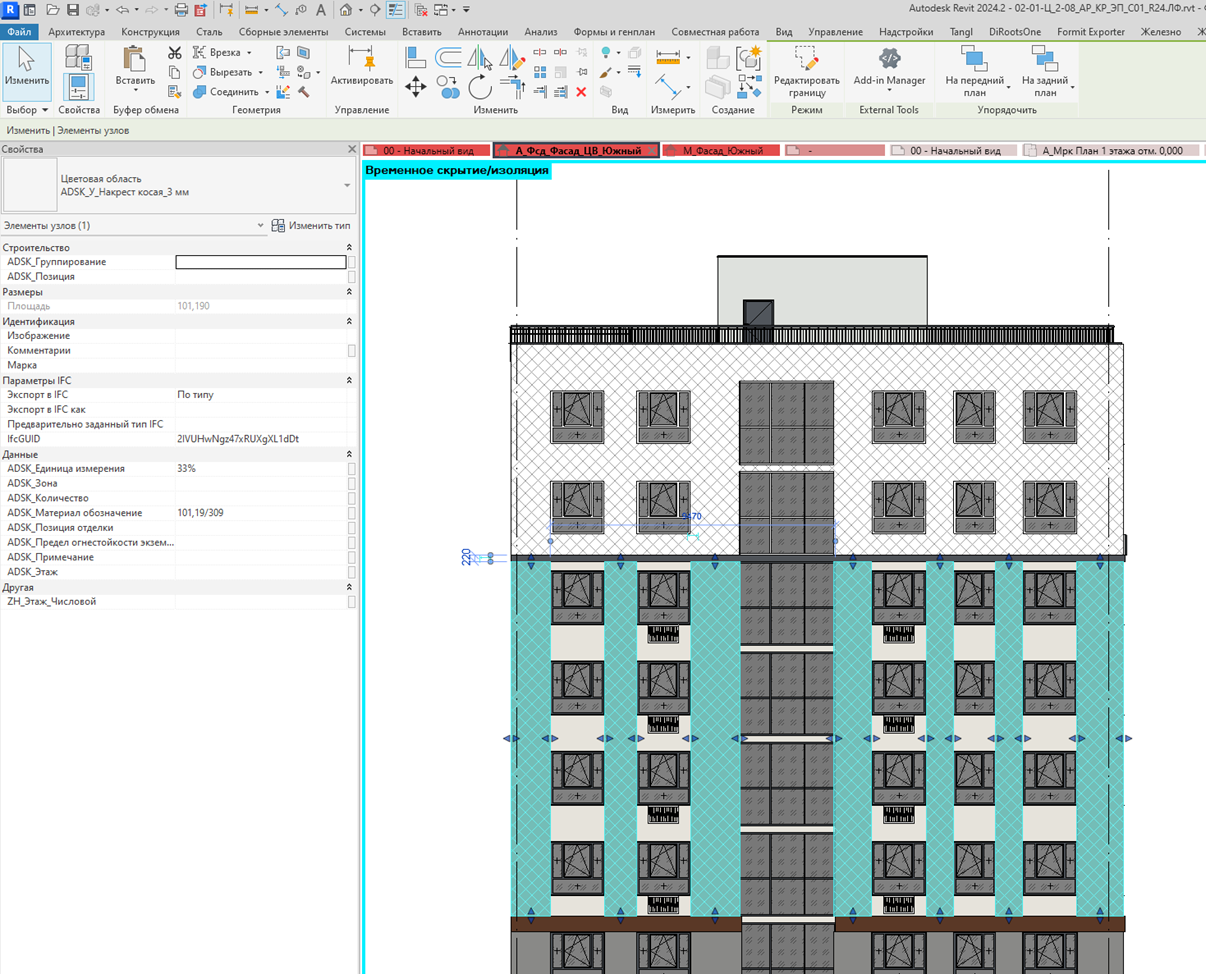Screen dimensions: 1206x974
Task: Toggle checkbox beside ADSK_Единица измерения
Action: click(352, 469)
